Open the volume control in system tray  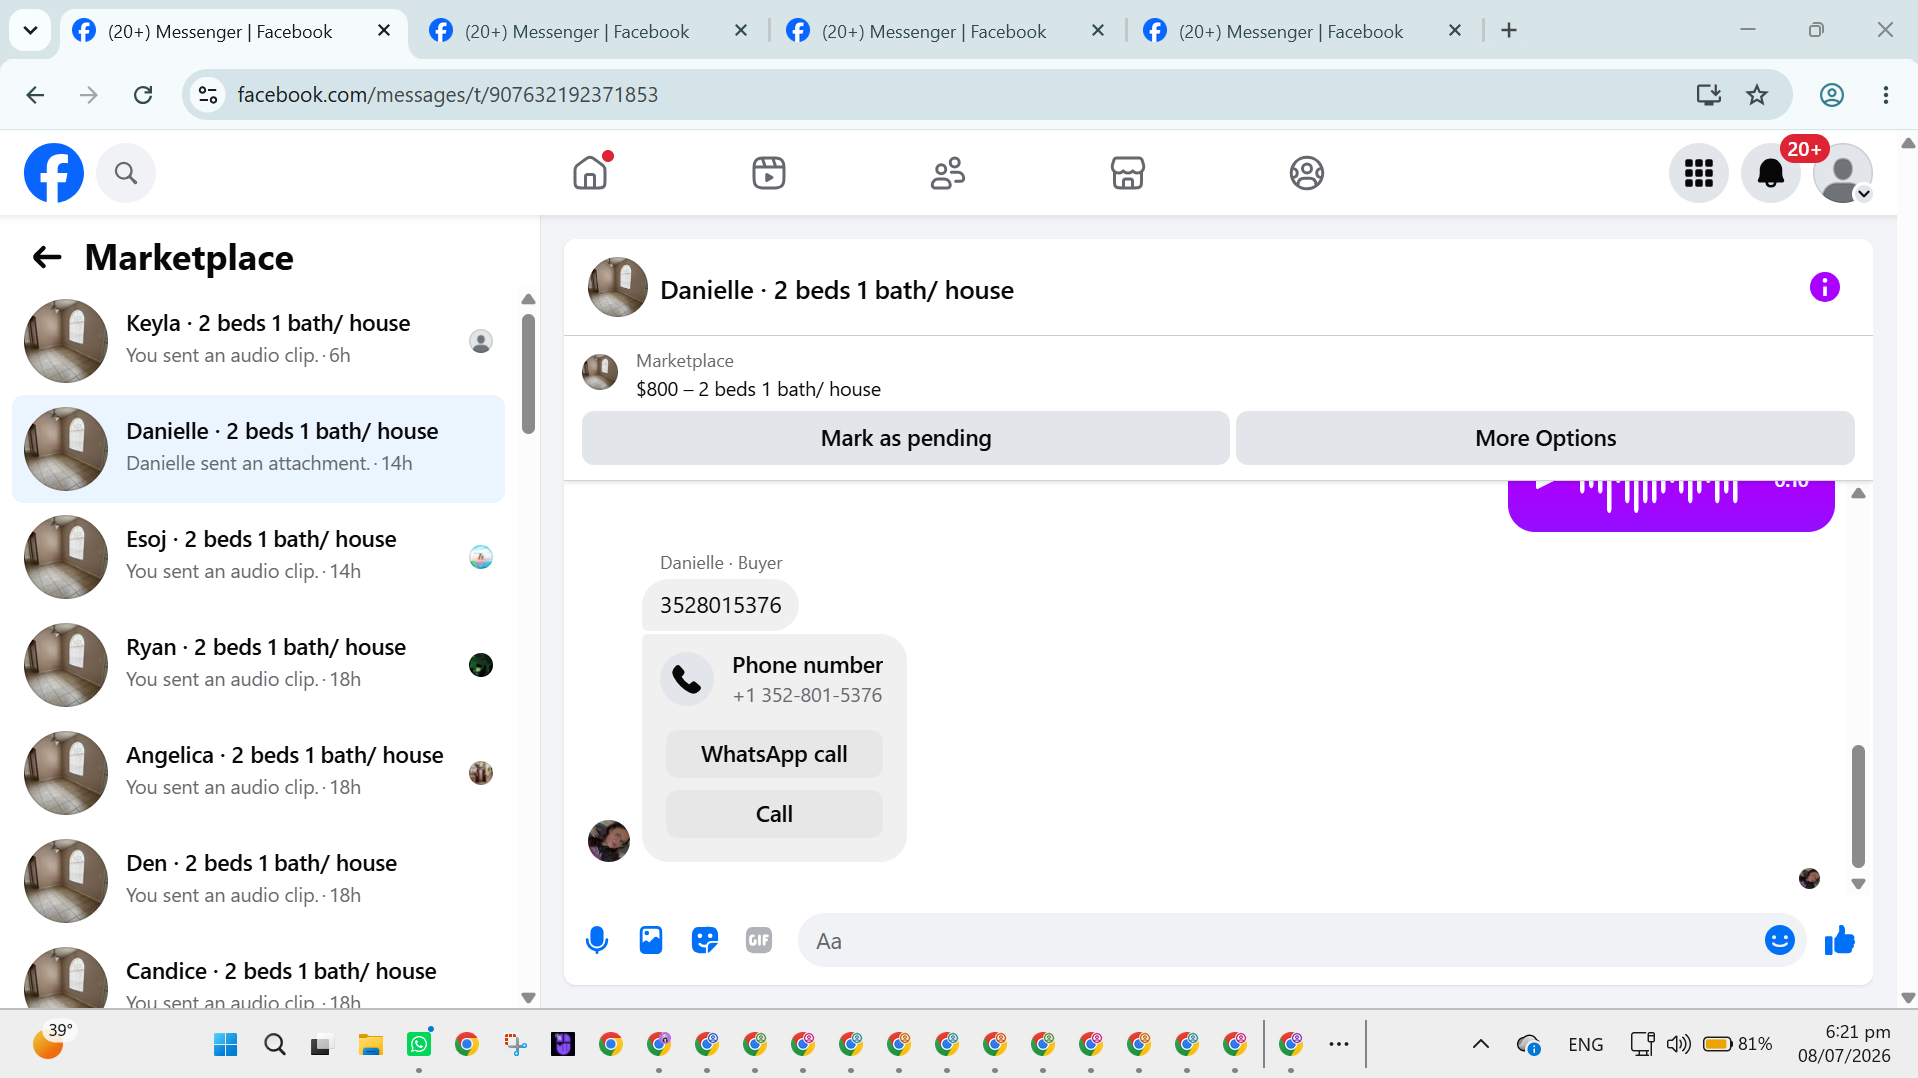point(1678,1045)
